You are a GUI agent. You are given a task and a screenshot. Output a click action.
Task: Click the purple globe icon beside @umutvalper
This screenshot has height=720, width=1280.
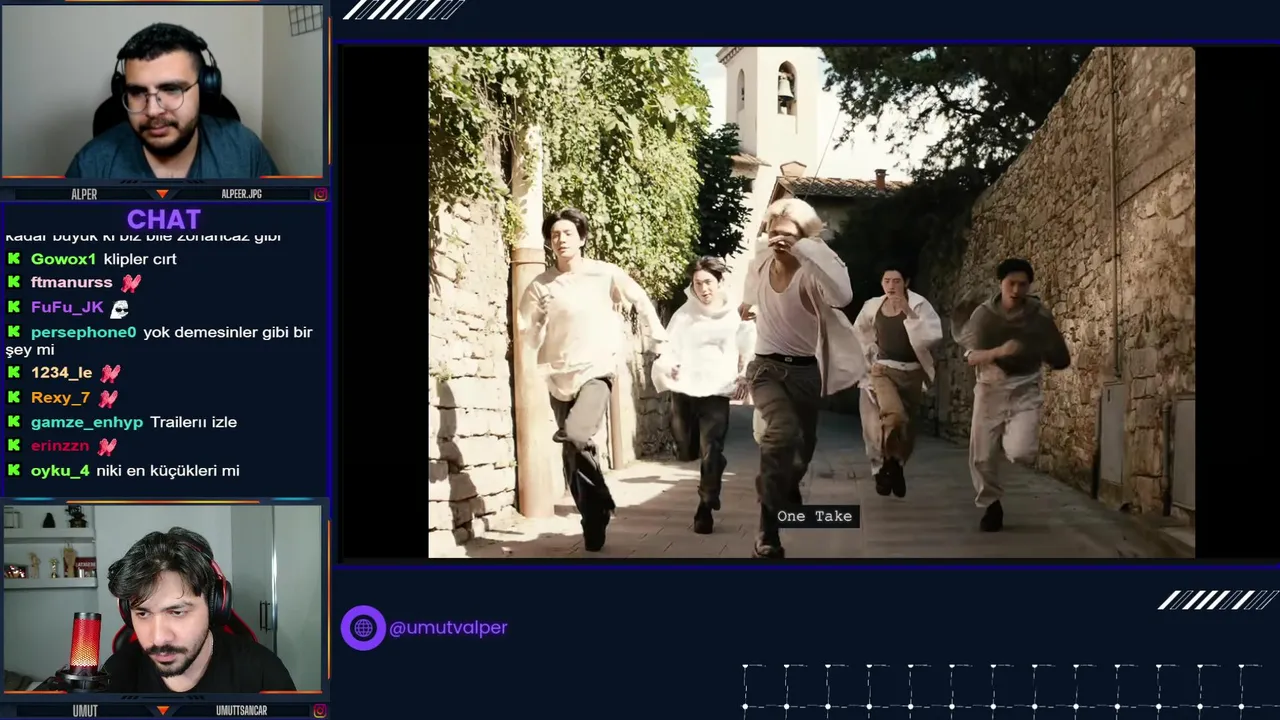click(363, 628)
